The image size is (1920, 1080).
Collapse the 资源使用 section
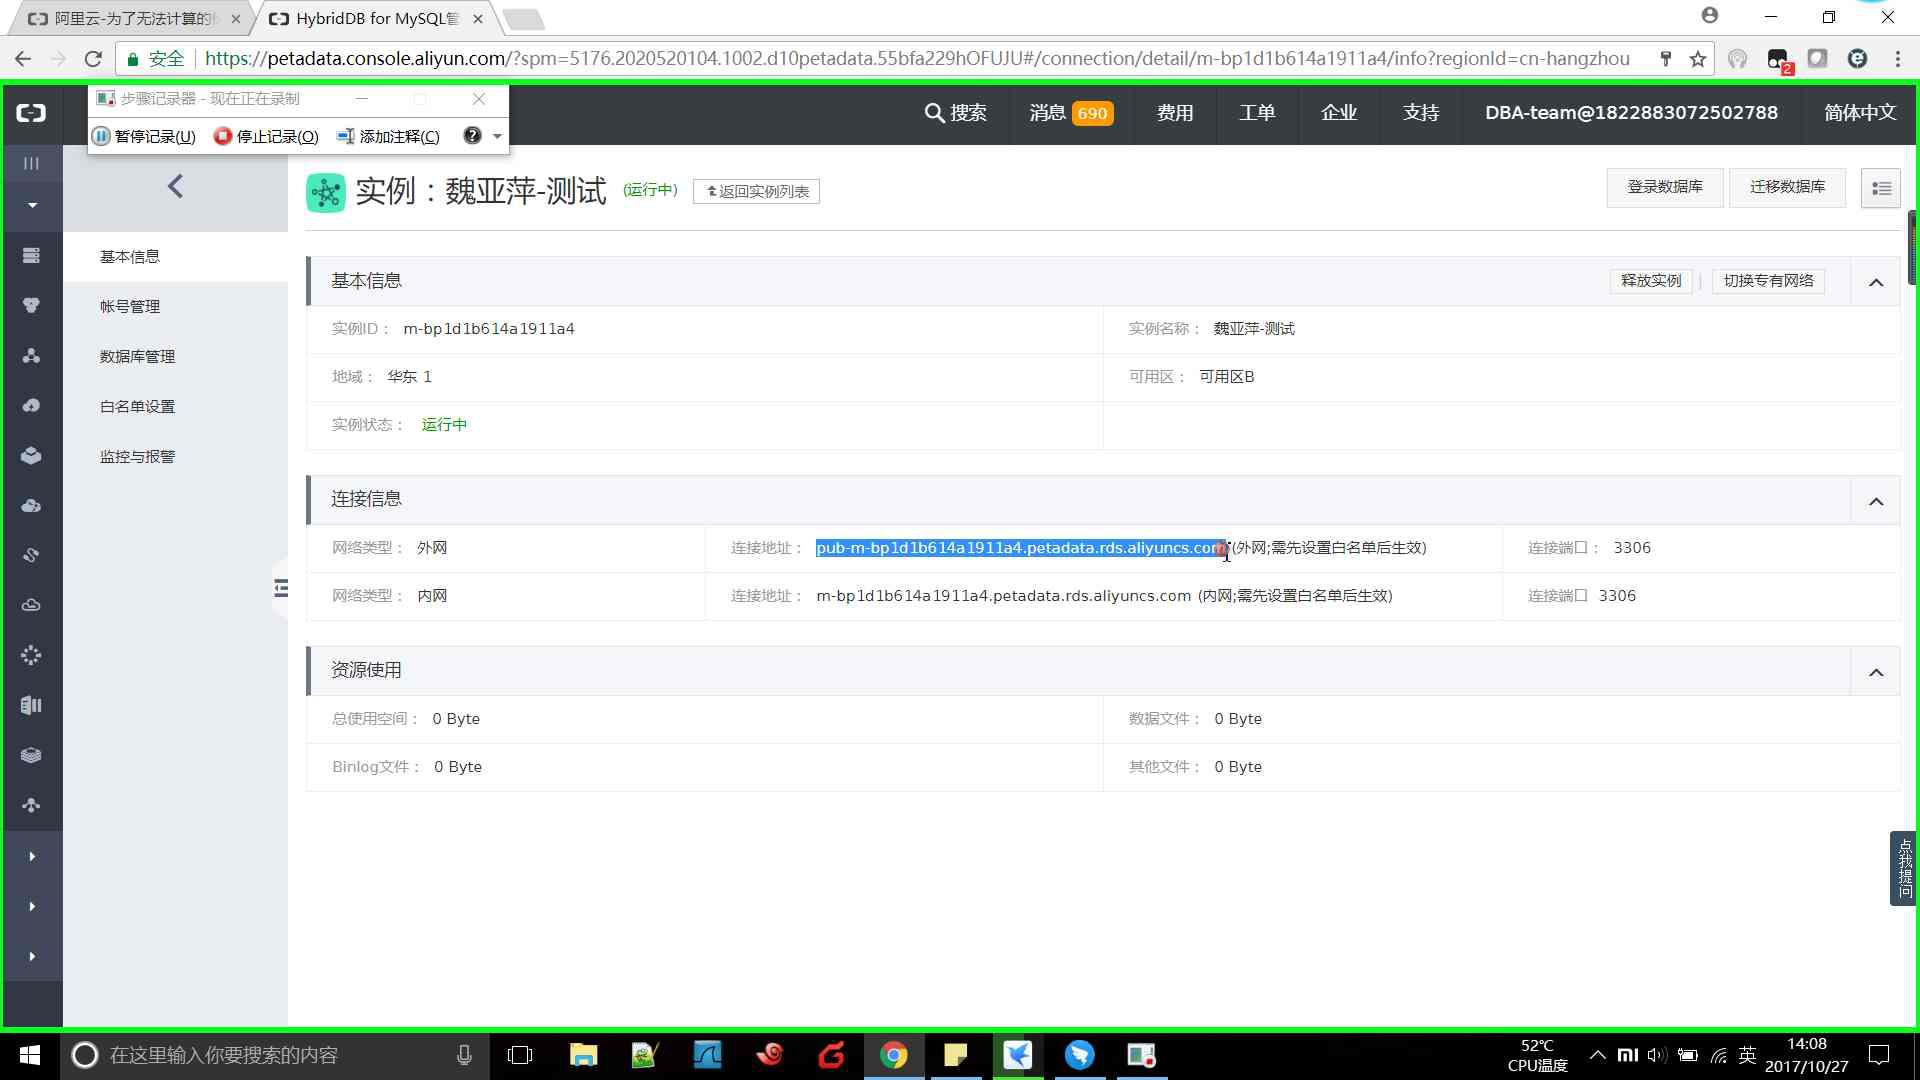pyautogui.click(x=1876, y=672)
